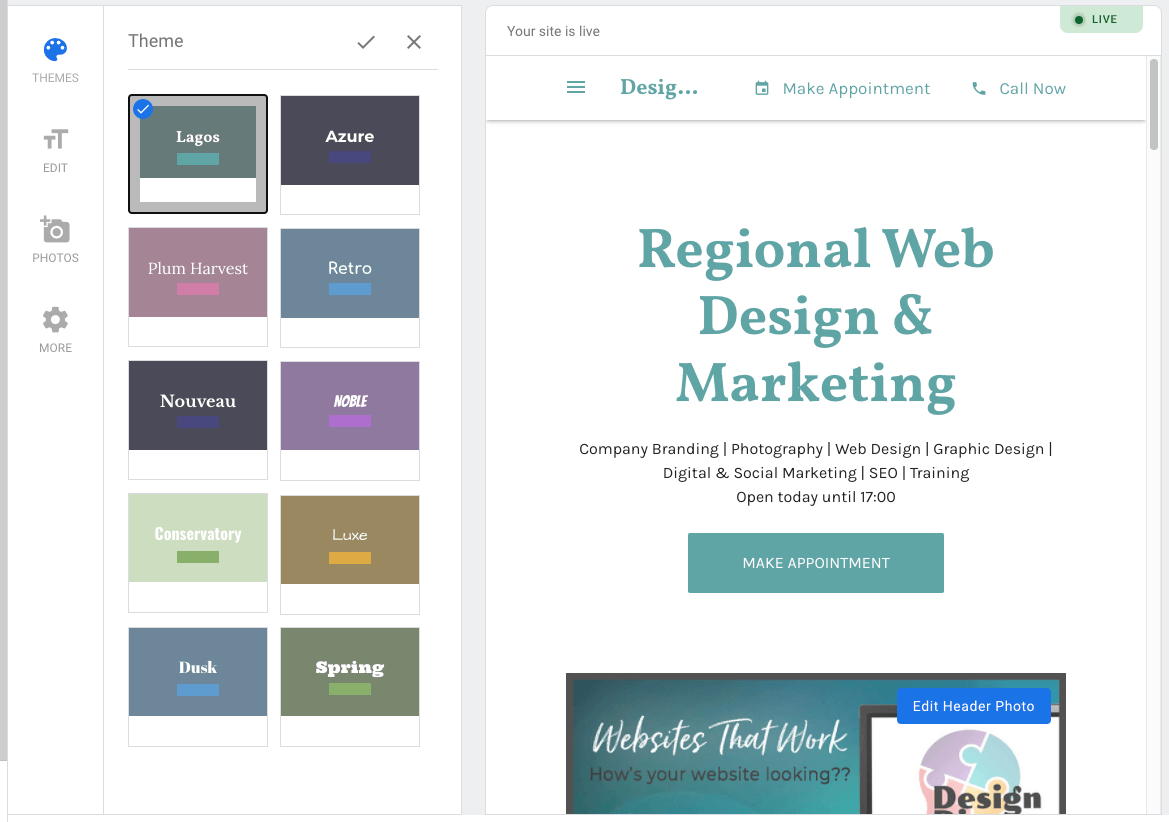Click the blue selected checkmark on Lagos

tap(143, 110)
